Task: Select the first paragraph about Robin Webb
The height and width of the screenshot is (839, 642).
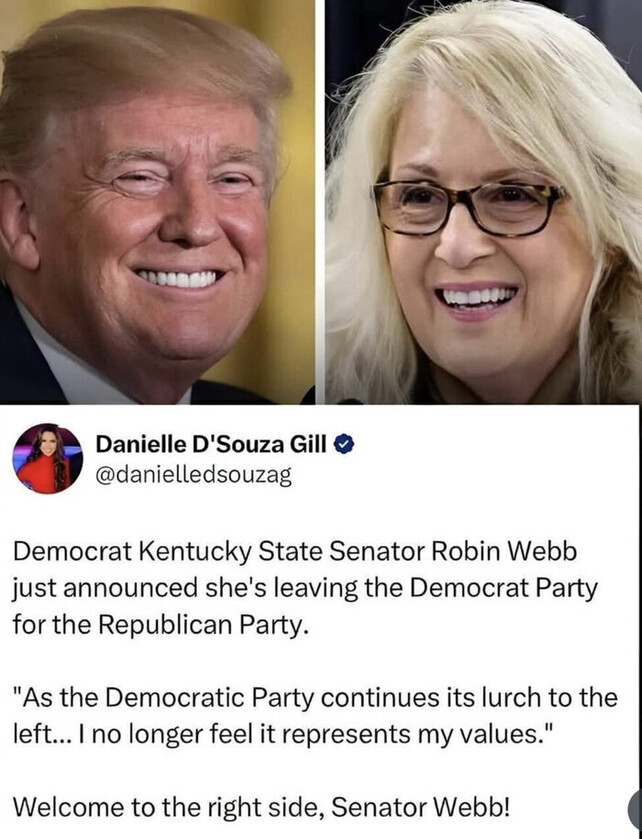Action: pyautogui.click(x=305, y=588)
